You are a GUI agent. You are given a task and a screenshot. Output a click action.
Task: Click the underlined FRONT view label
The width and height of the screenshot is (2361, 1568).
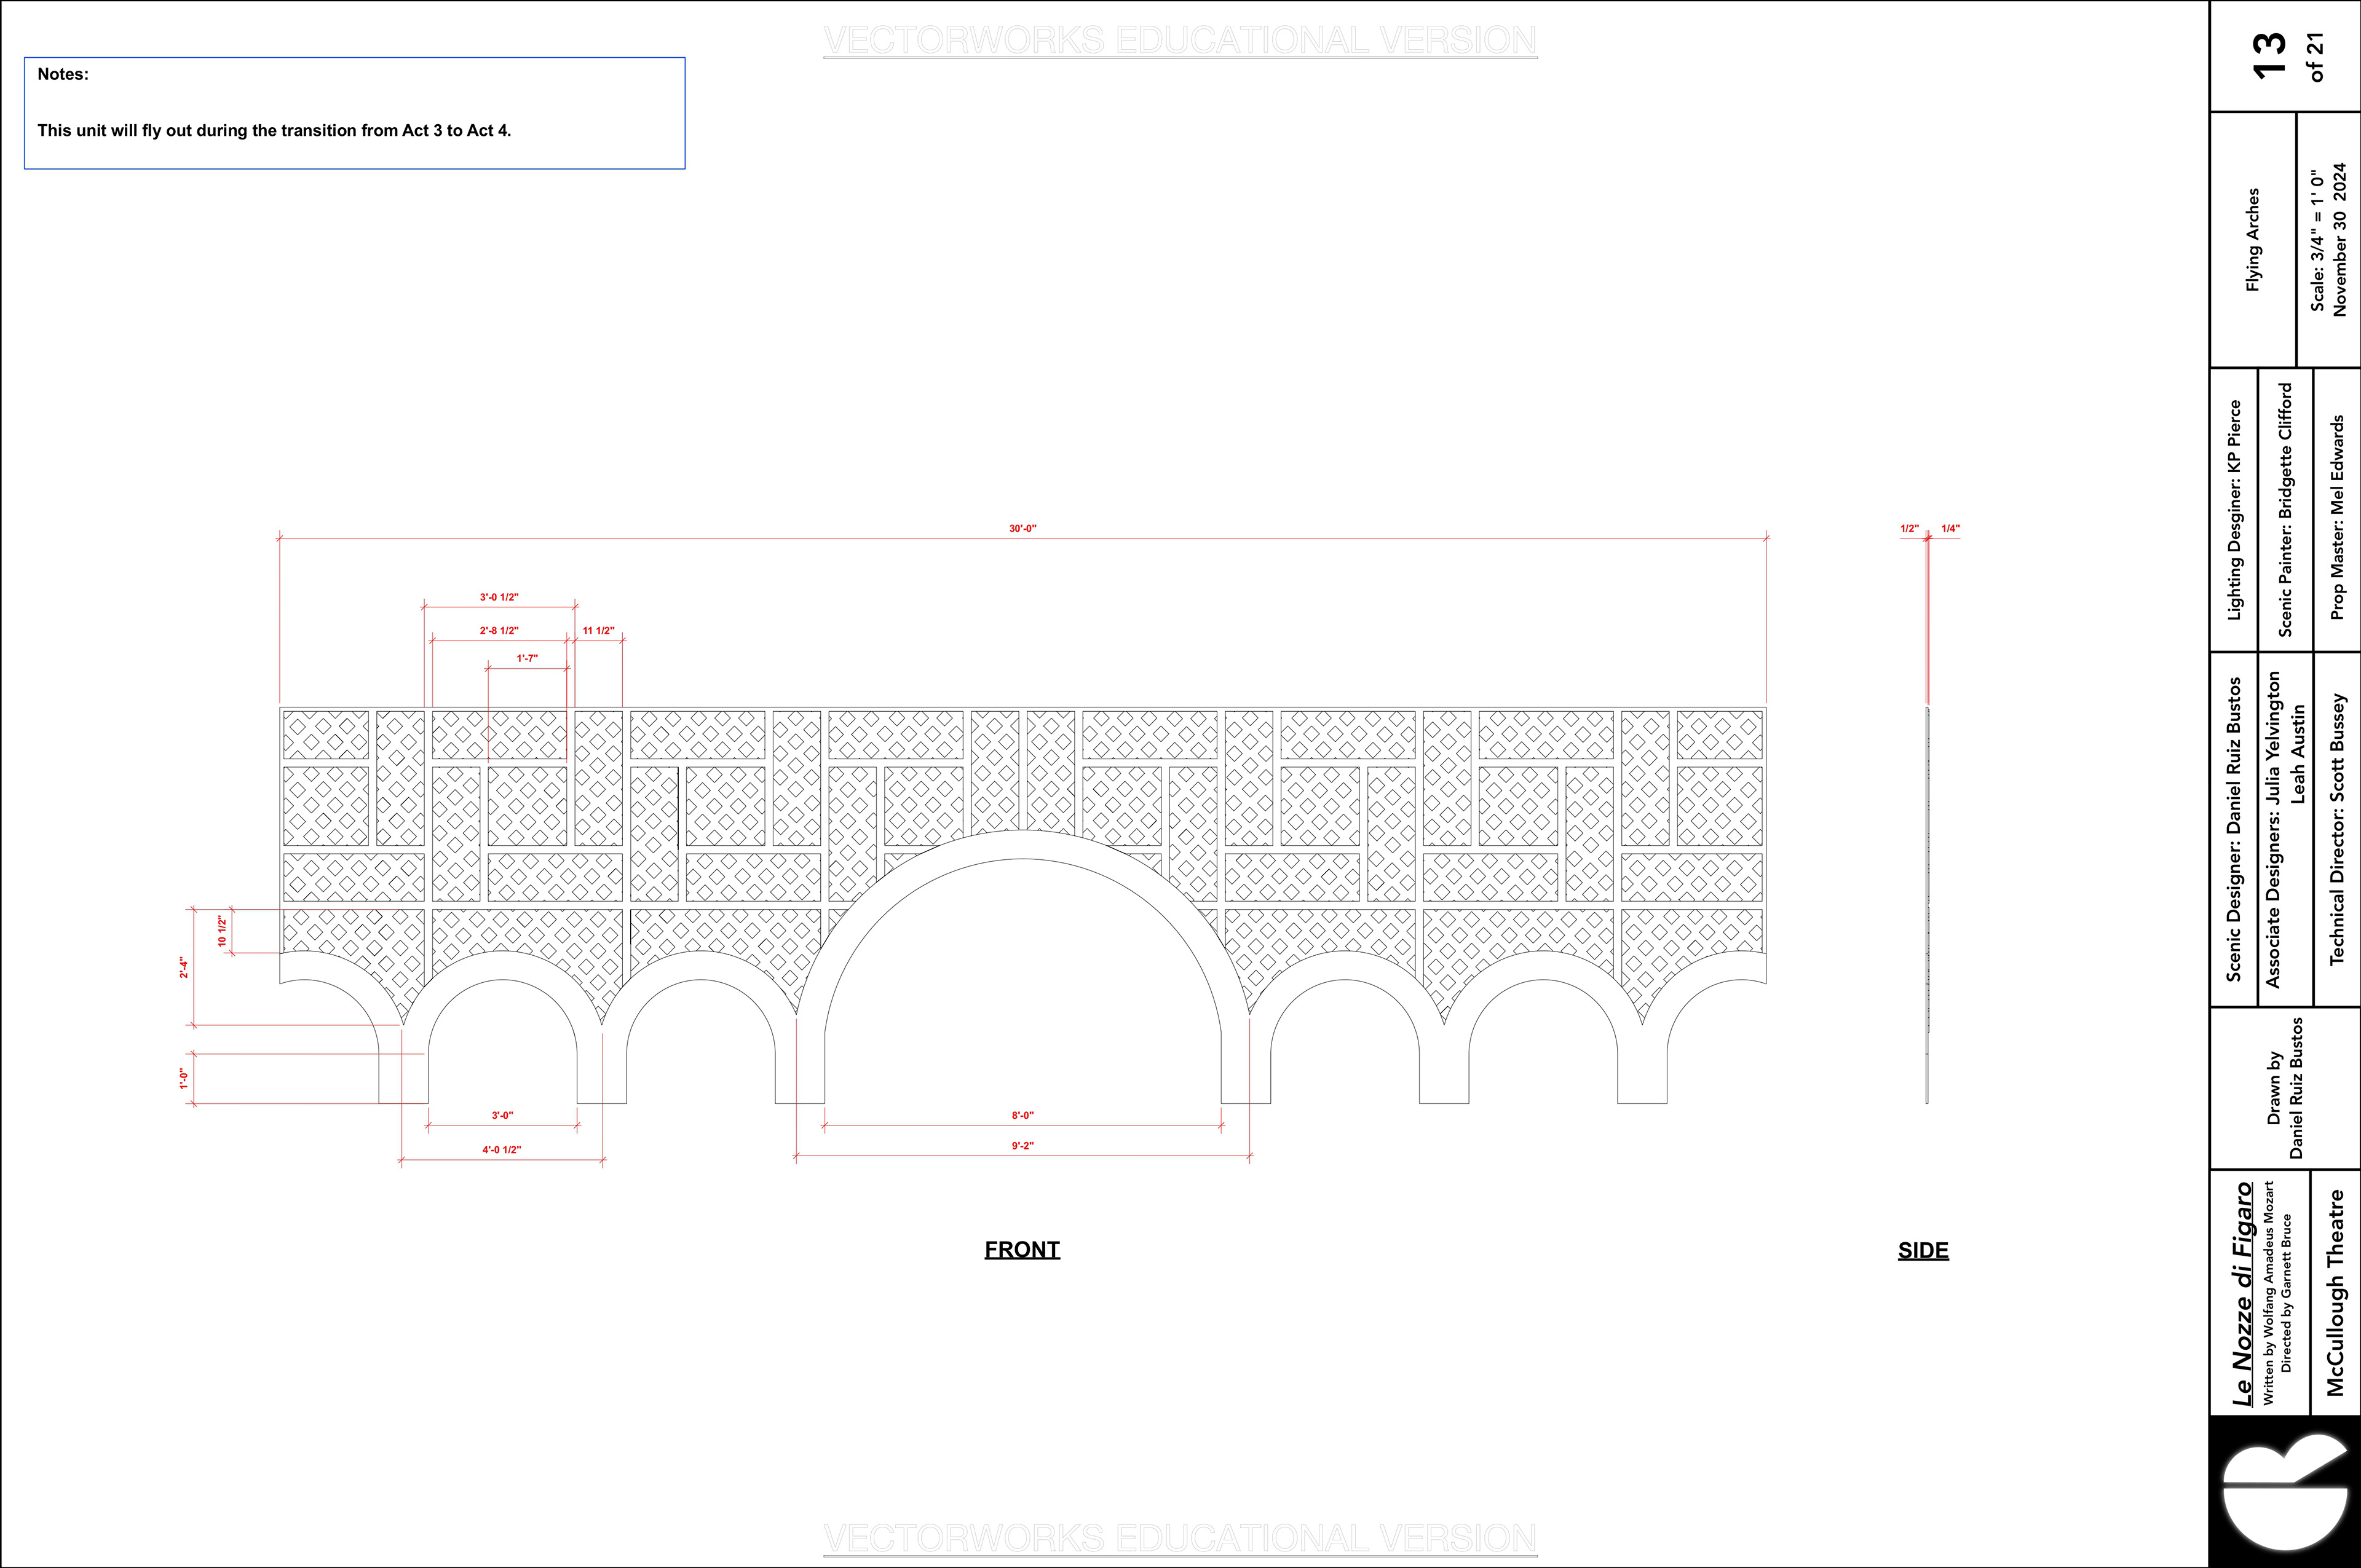tap(1021, 1249)
